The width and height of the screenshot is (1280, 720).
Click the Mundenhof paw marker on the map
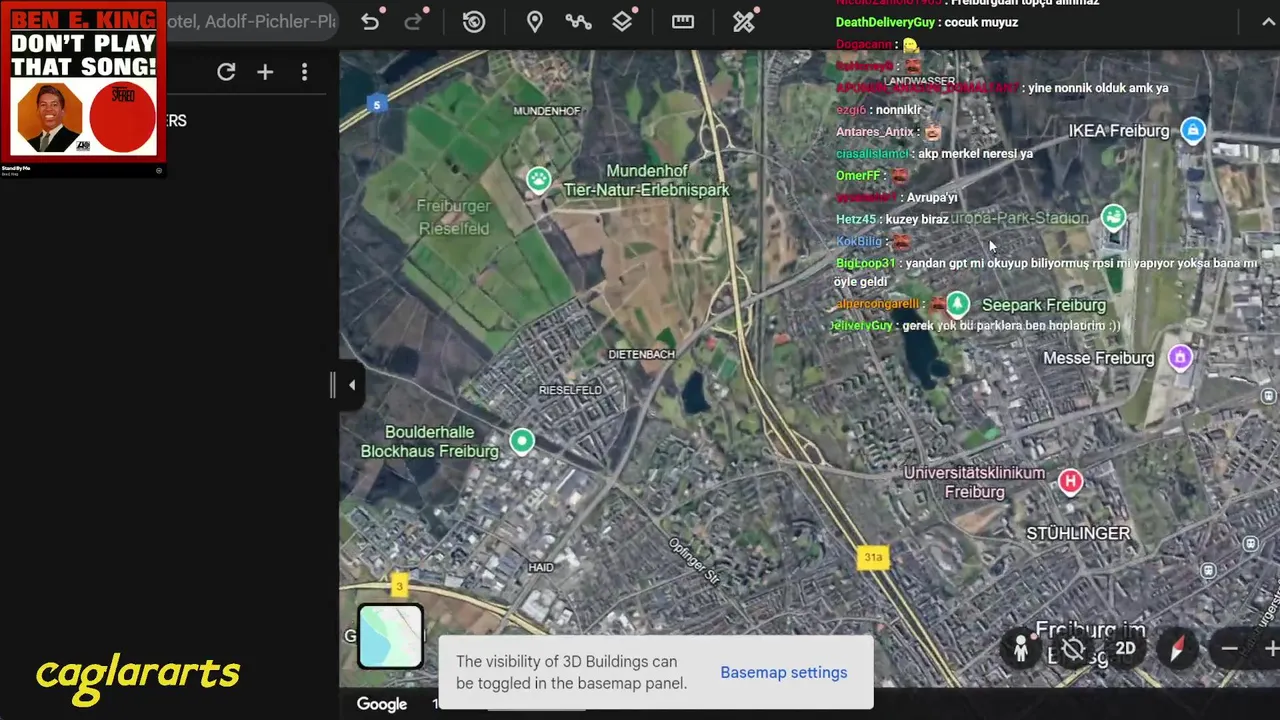tap(539, 180)
